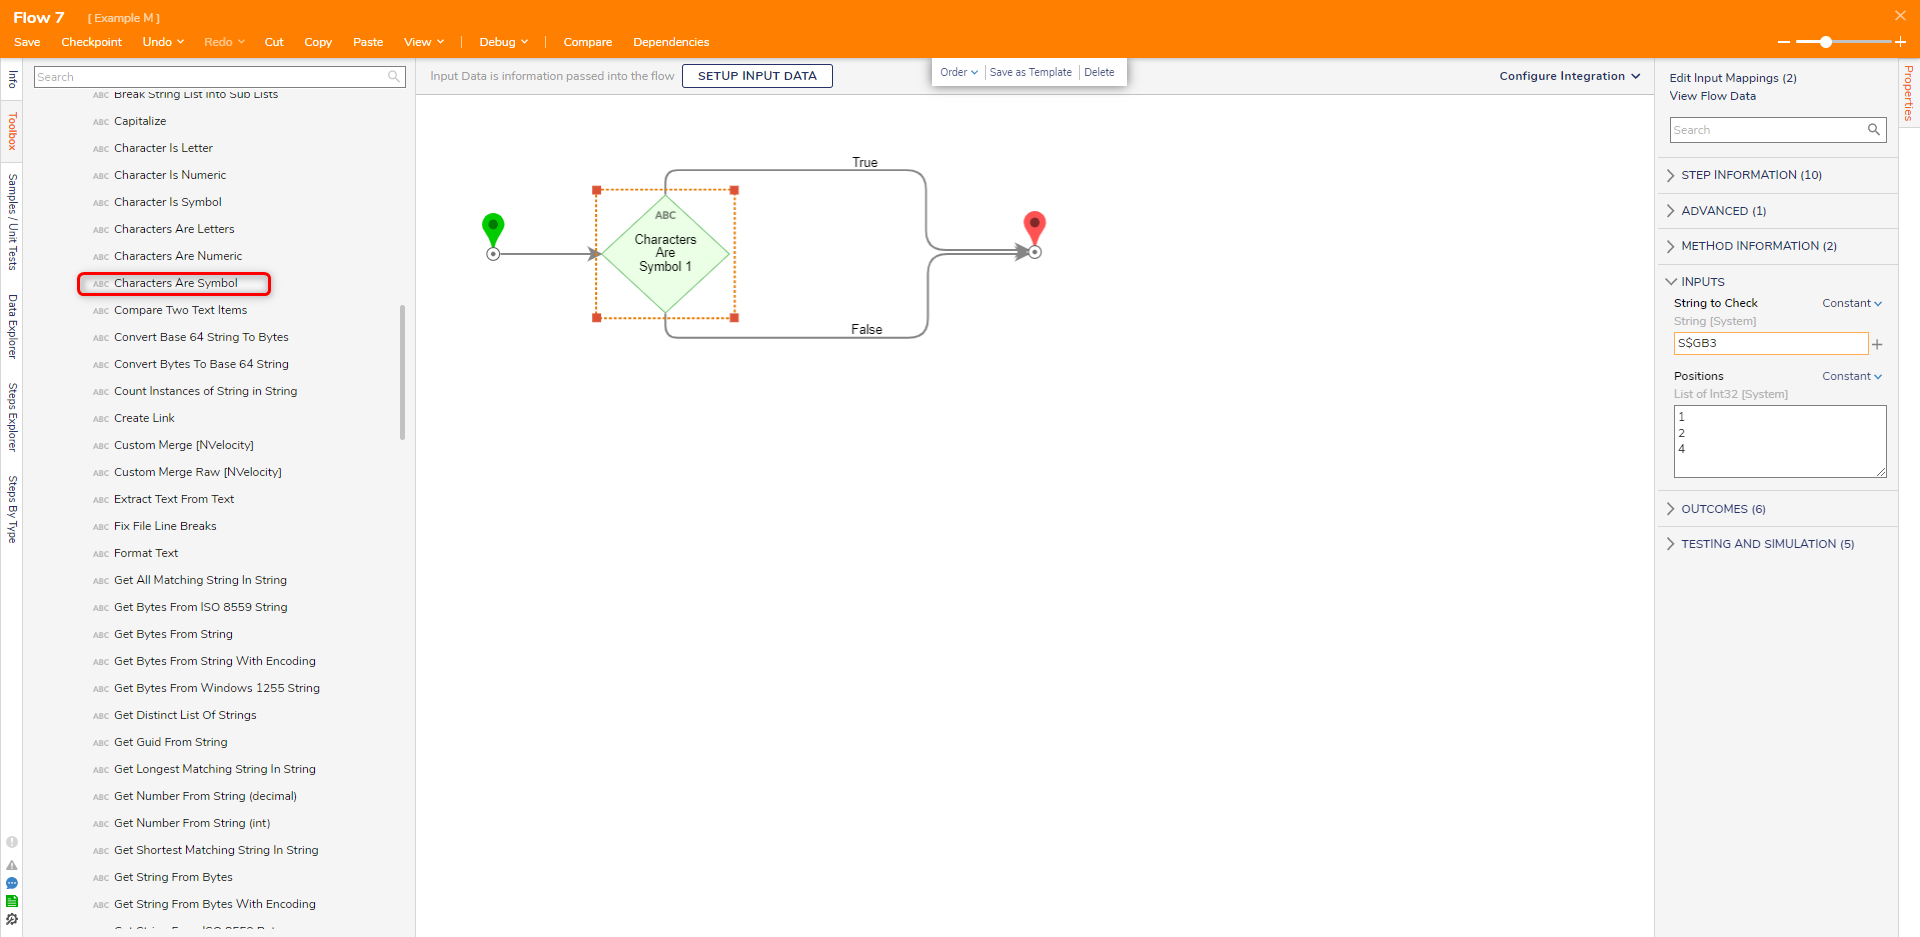Click the ABC icon beside Format Text
Image resolution: width=1920 pixels, height=937 pixels.
click(101, 554)
